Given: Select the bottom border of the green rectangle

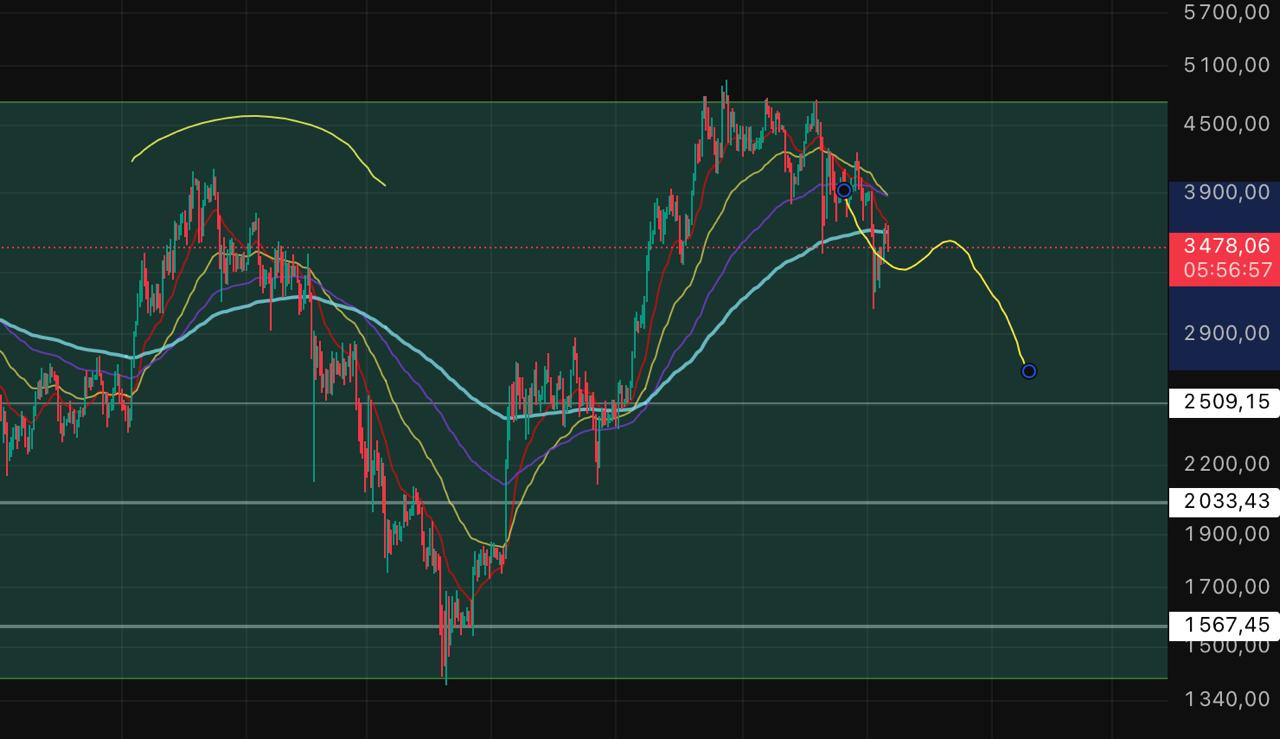Looking at the screenshot, I should coord(700,678).
